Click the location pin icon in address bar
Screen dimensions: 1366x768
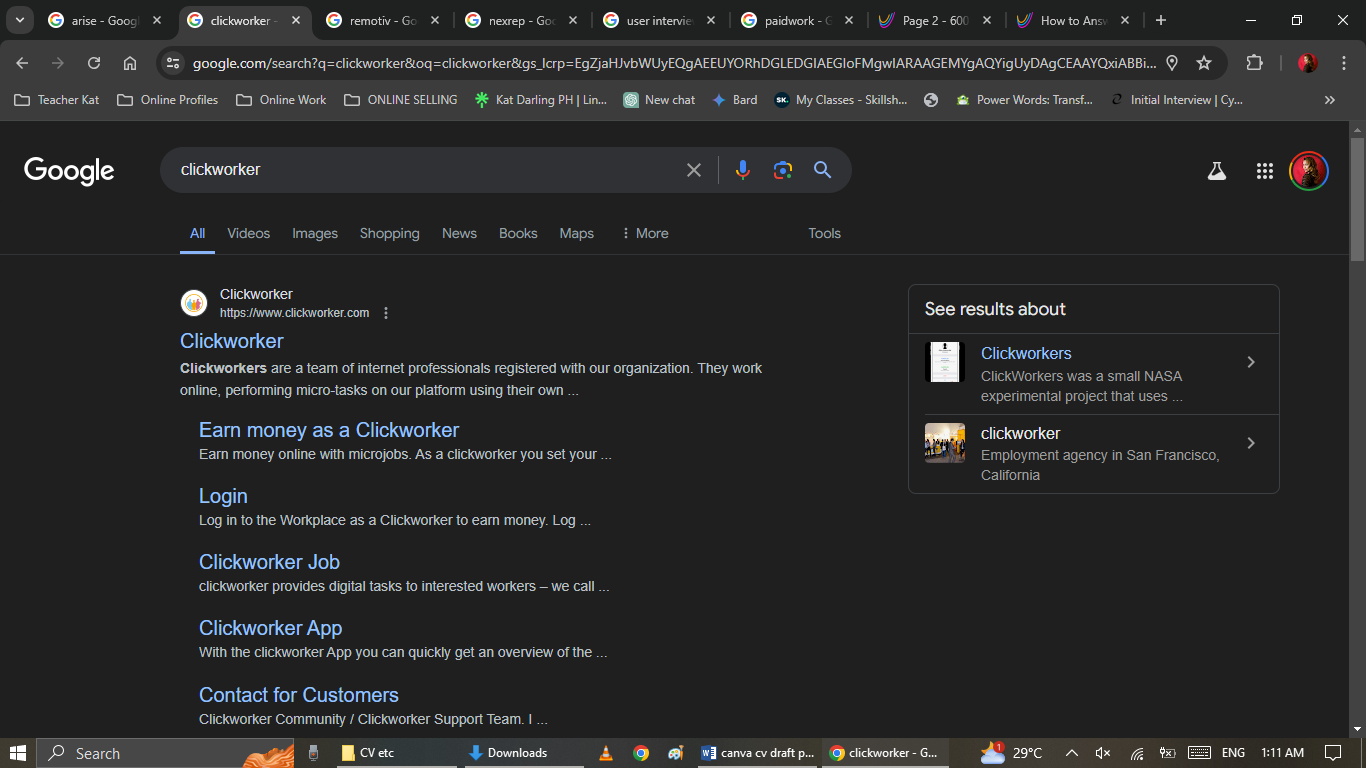click(1172, 63)
